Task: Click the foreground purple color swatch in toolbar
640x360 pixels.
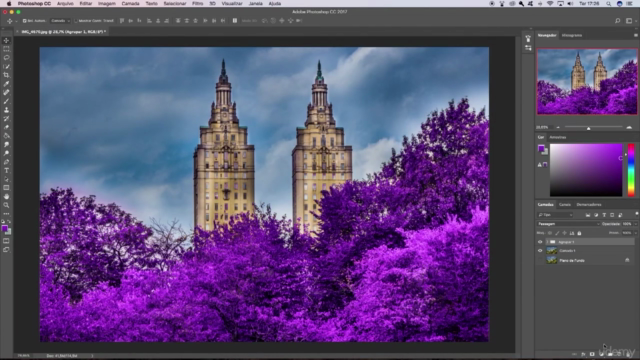Action: (x=4, y=229)
